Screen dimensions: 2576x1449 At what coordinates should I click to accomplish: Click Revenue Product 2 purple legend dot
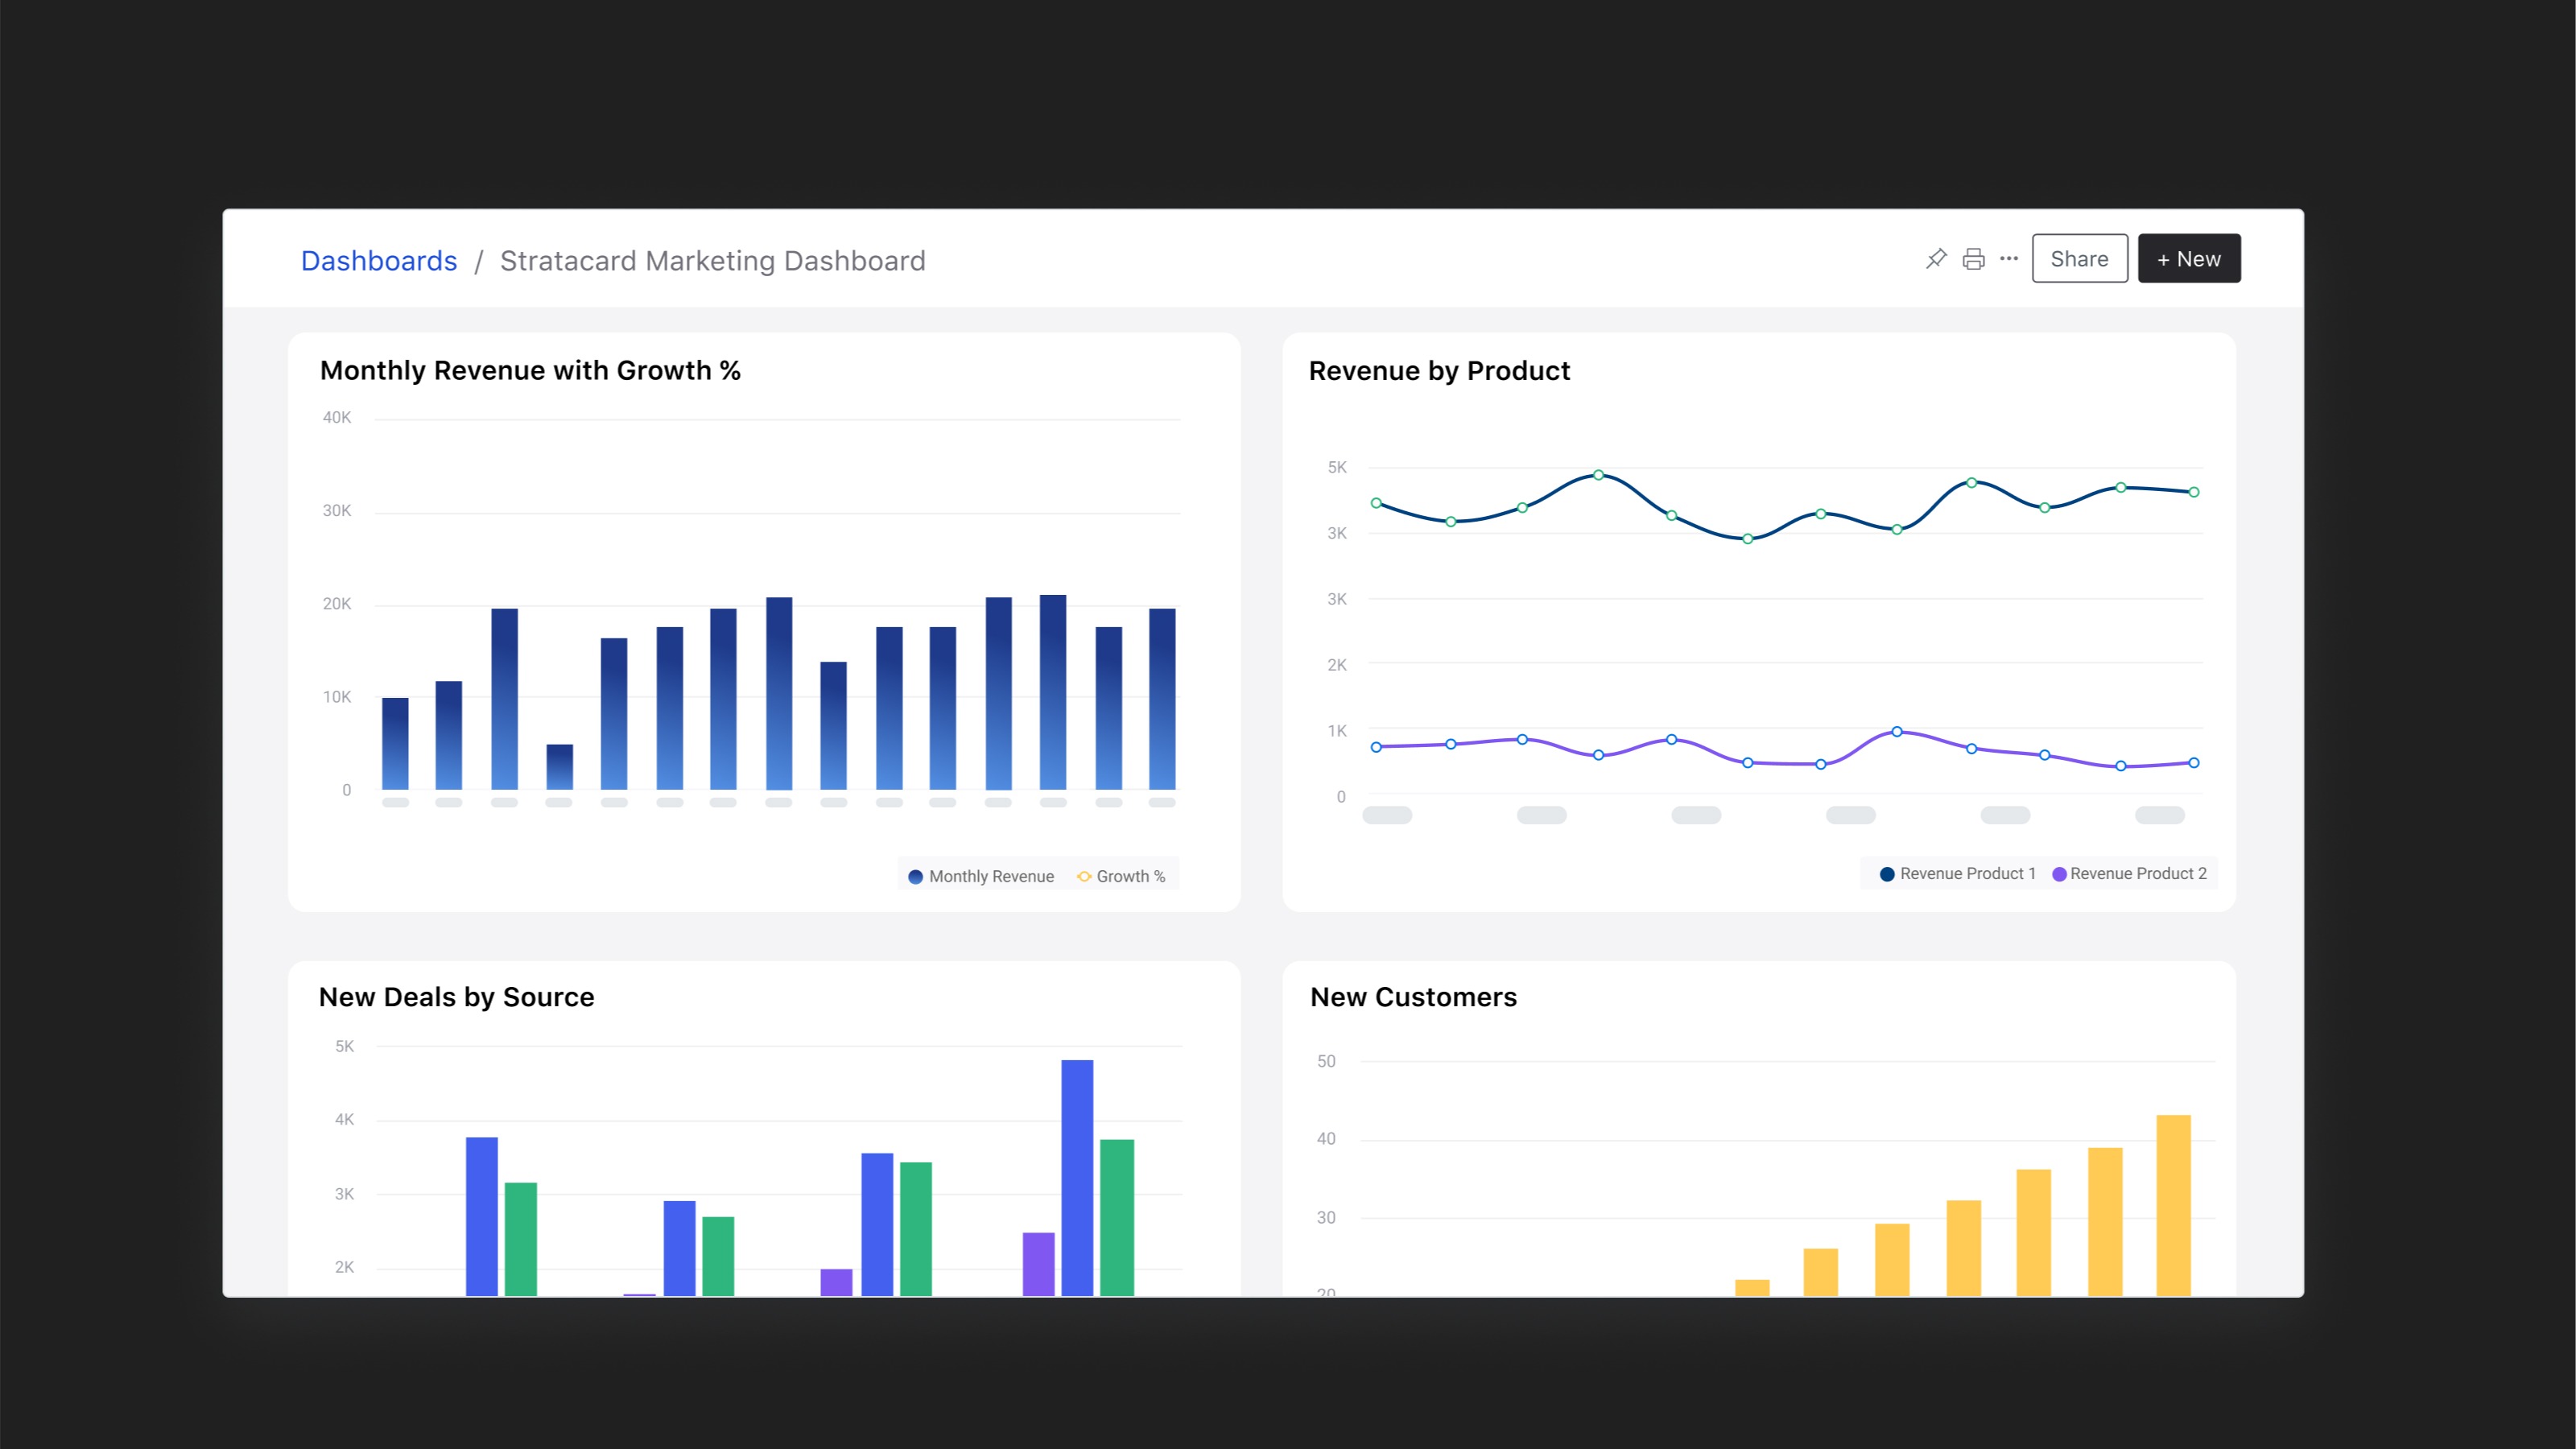click(2059, 874)
